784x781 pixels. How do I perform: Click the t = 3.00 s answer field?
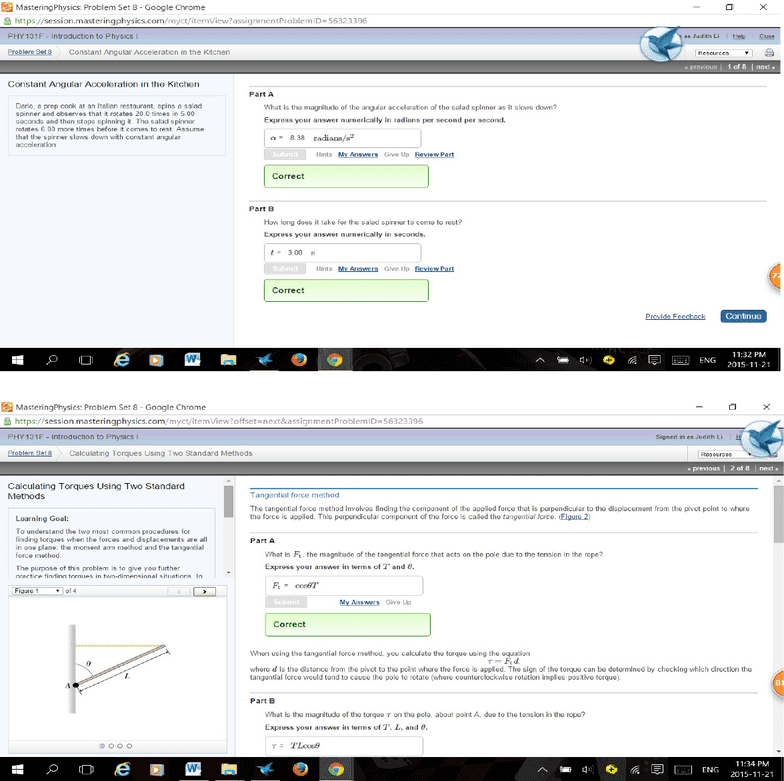point(342,252)
